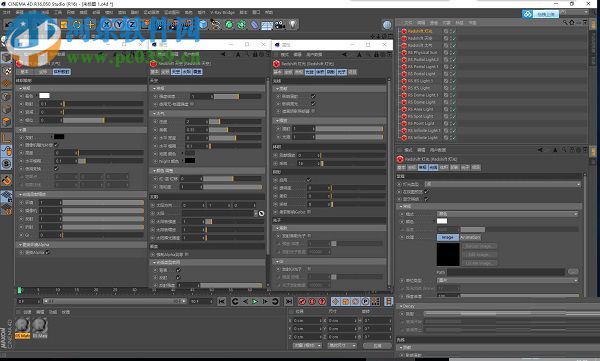Click the home icon in the Object Manager
Viewport: 600px width, 361px height.
pyautogui.click(x=572, y=23)
